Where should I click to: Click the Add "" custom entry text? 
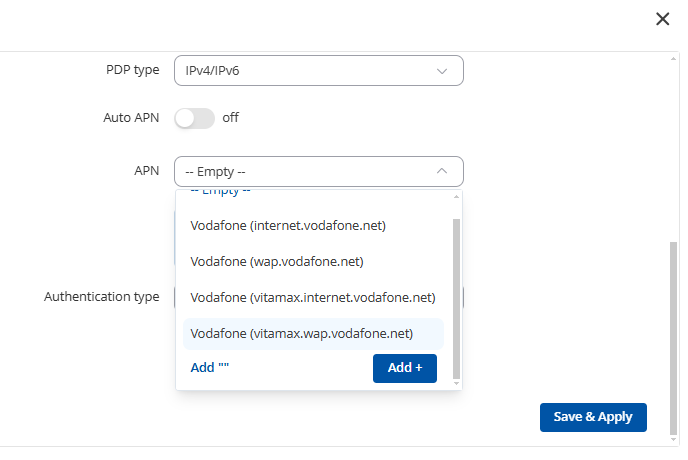[210, 368]
